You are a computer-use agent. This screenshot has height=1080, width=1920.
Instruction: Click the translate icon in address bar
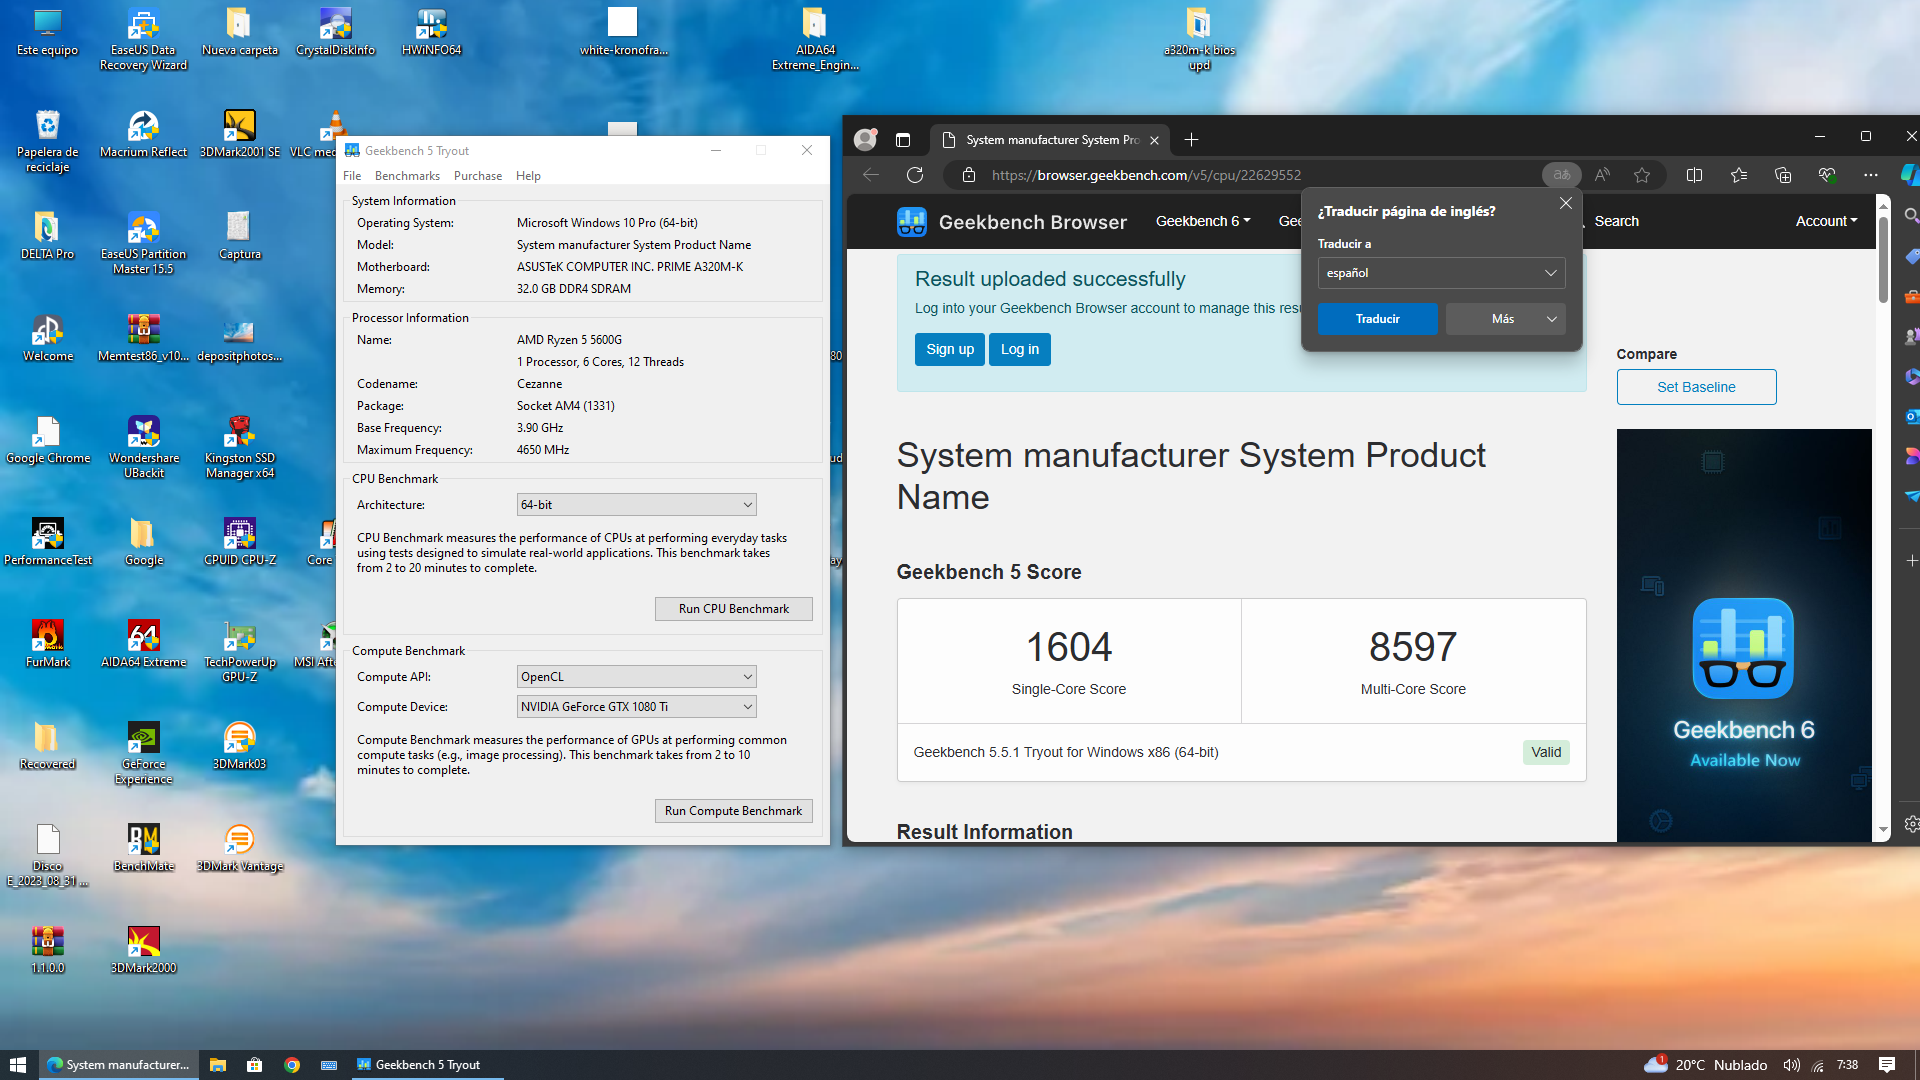click(x=1561, y=175)
